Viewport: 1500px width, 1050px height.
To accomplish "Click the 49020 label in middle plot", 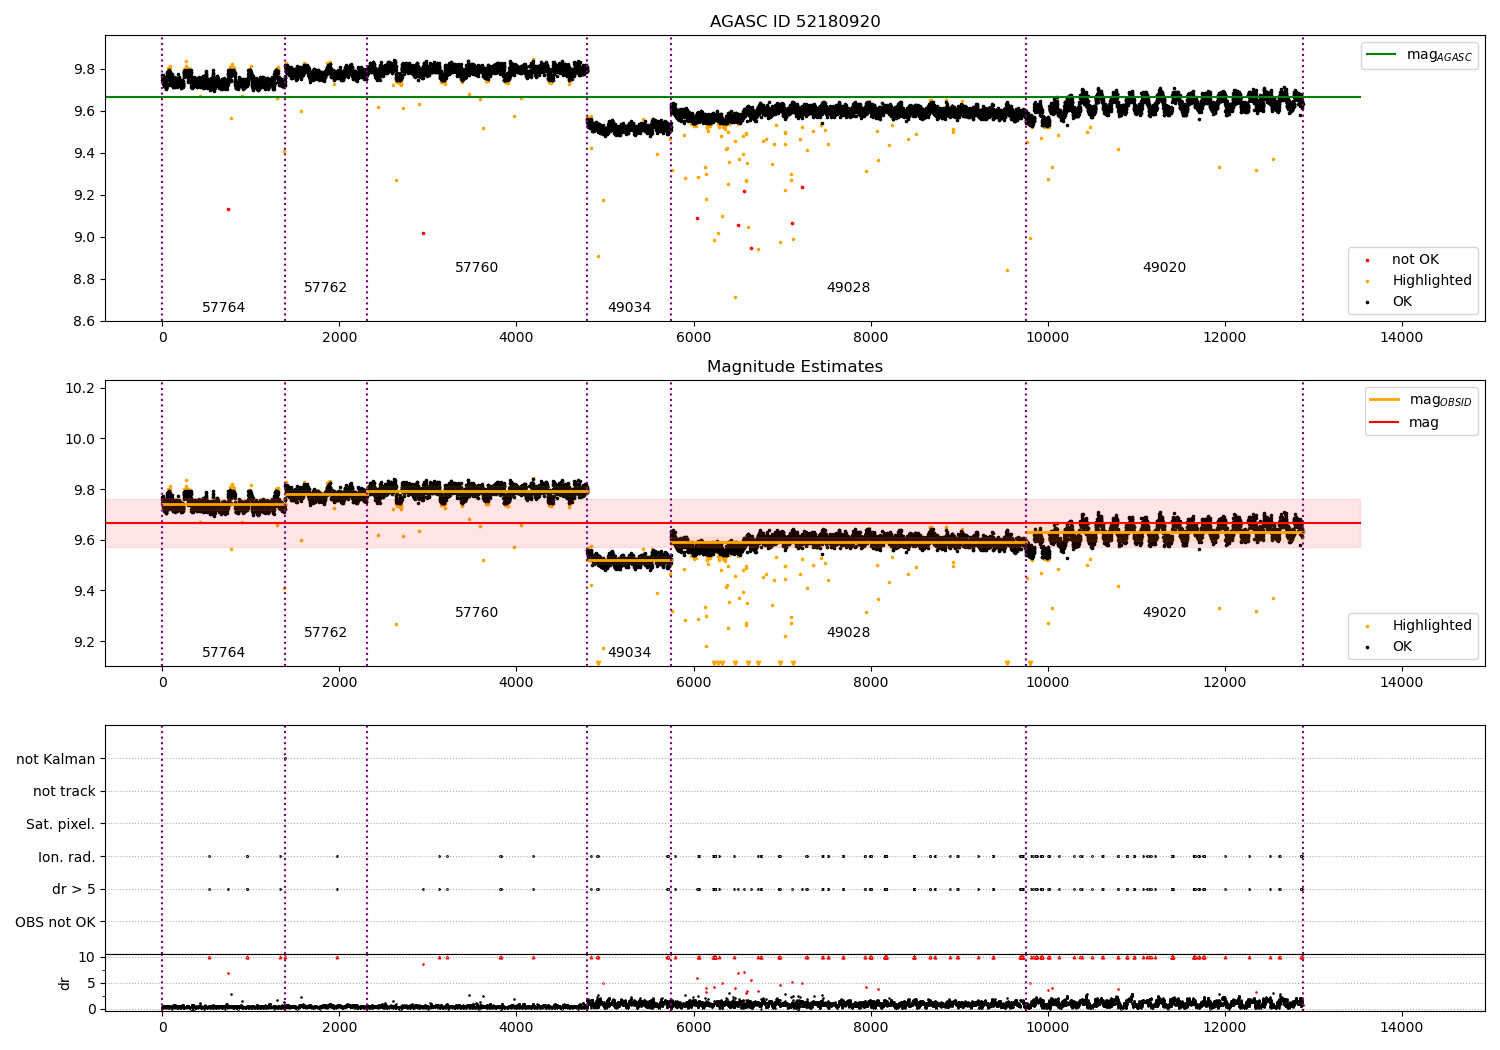I will click(x=1164, y=613).
